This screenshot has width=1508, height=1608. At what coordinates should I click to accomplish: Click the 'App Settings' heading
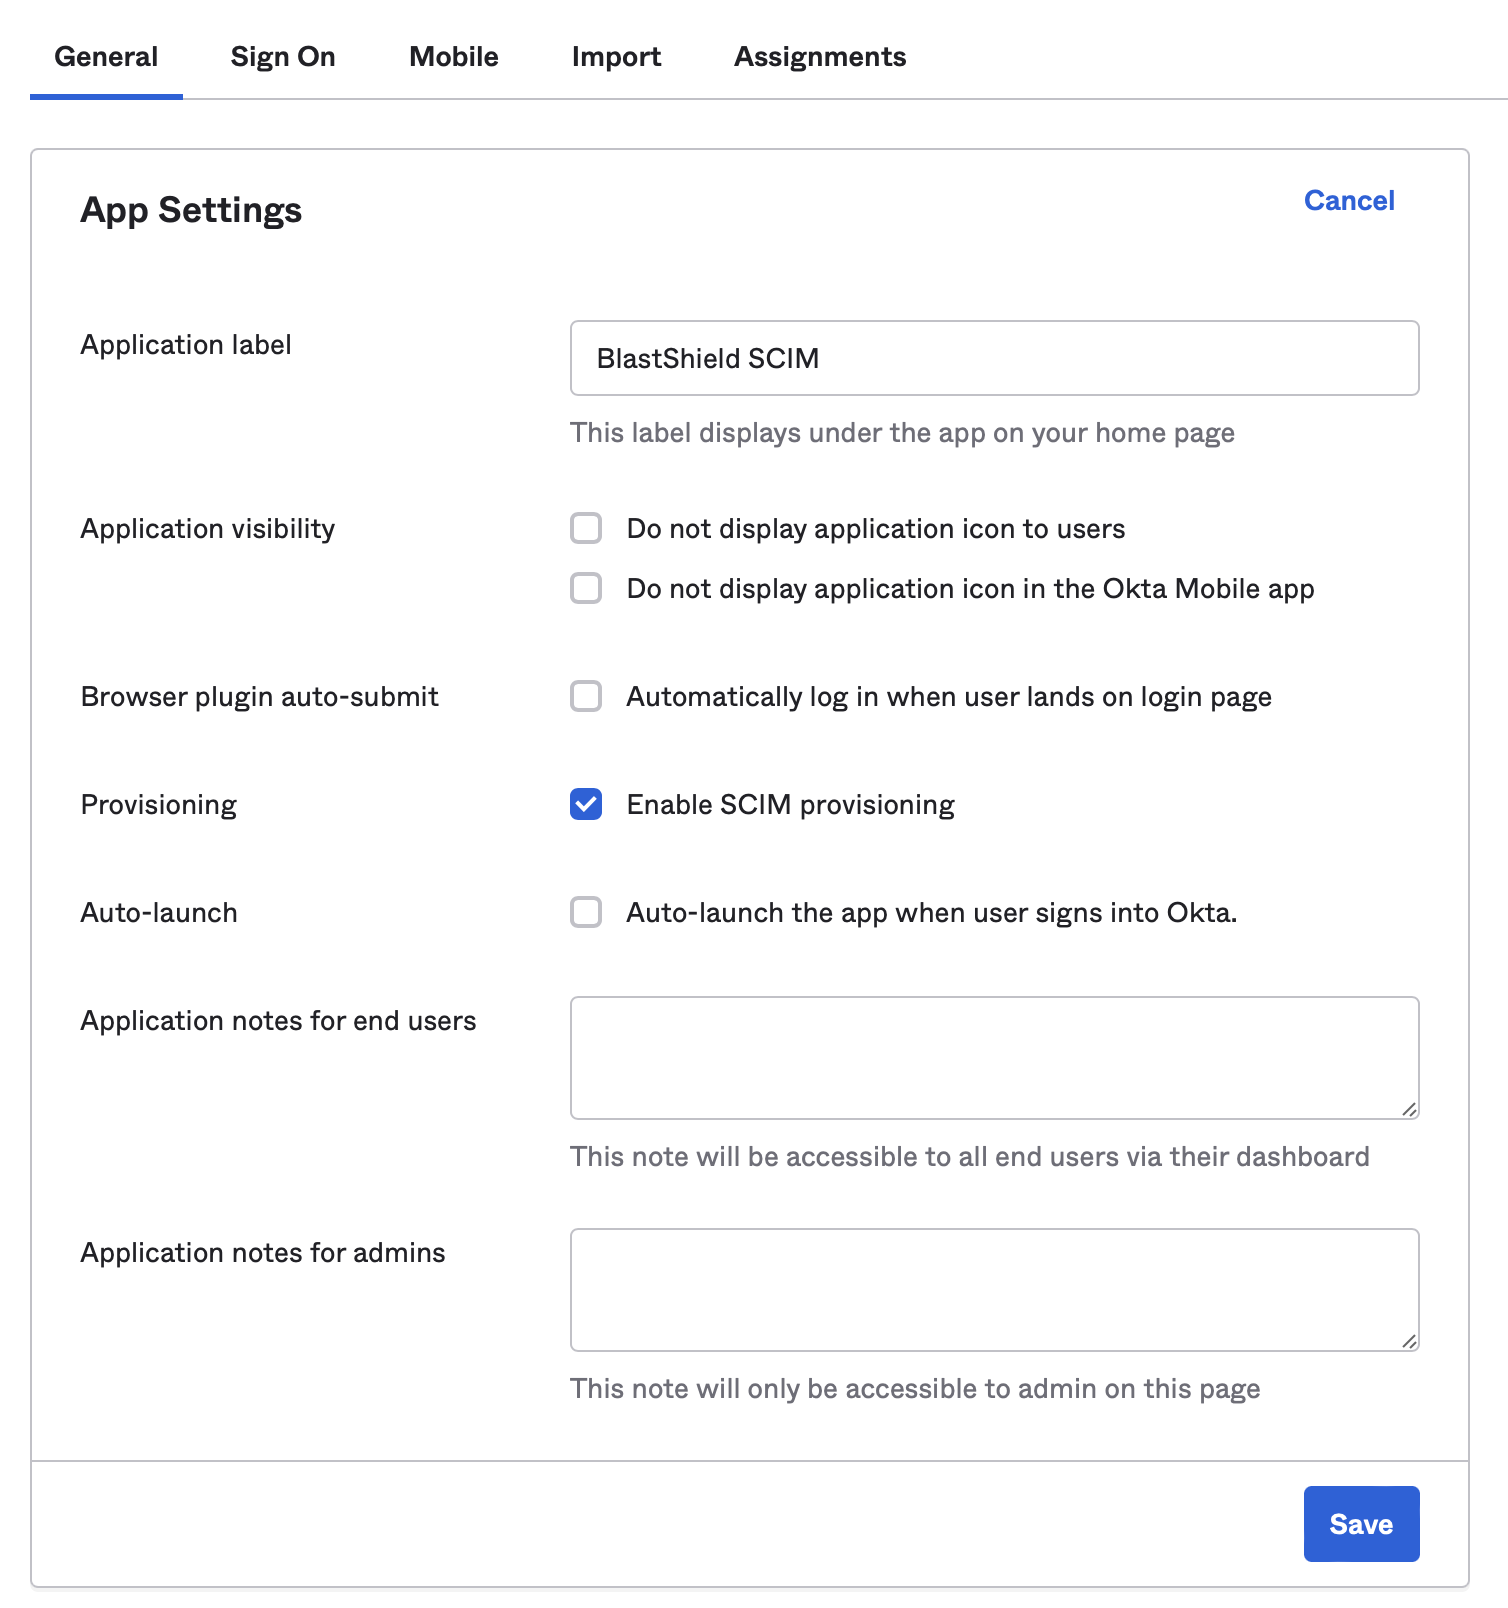(x=191, y=210)
